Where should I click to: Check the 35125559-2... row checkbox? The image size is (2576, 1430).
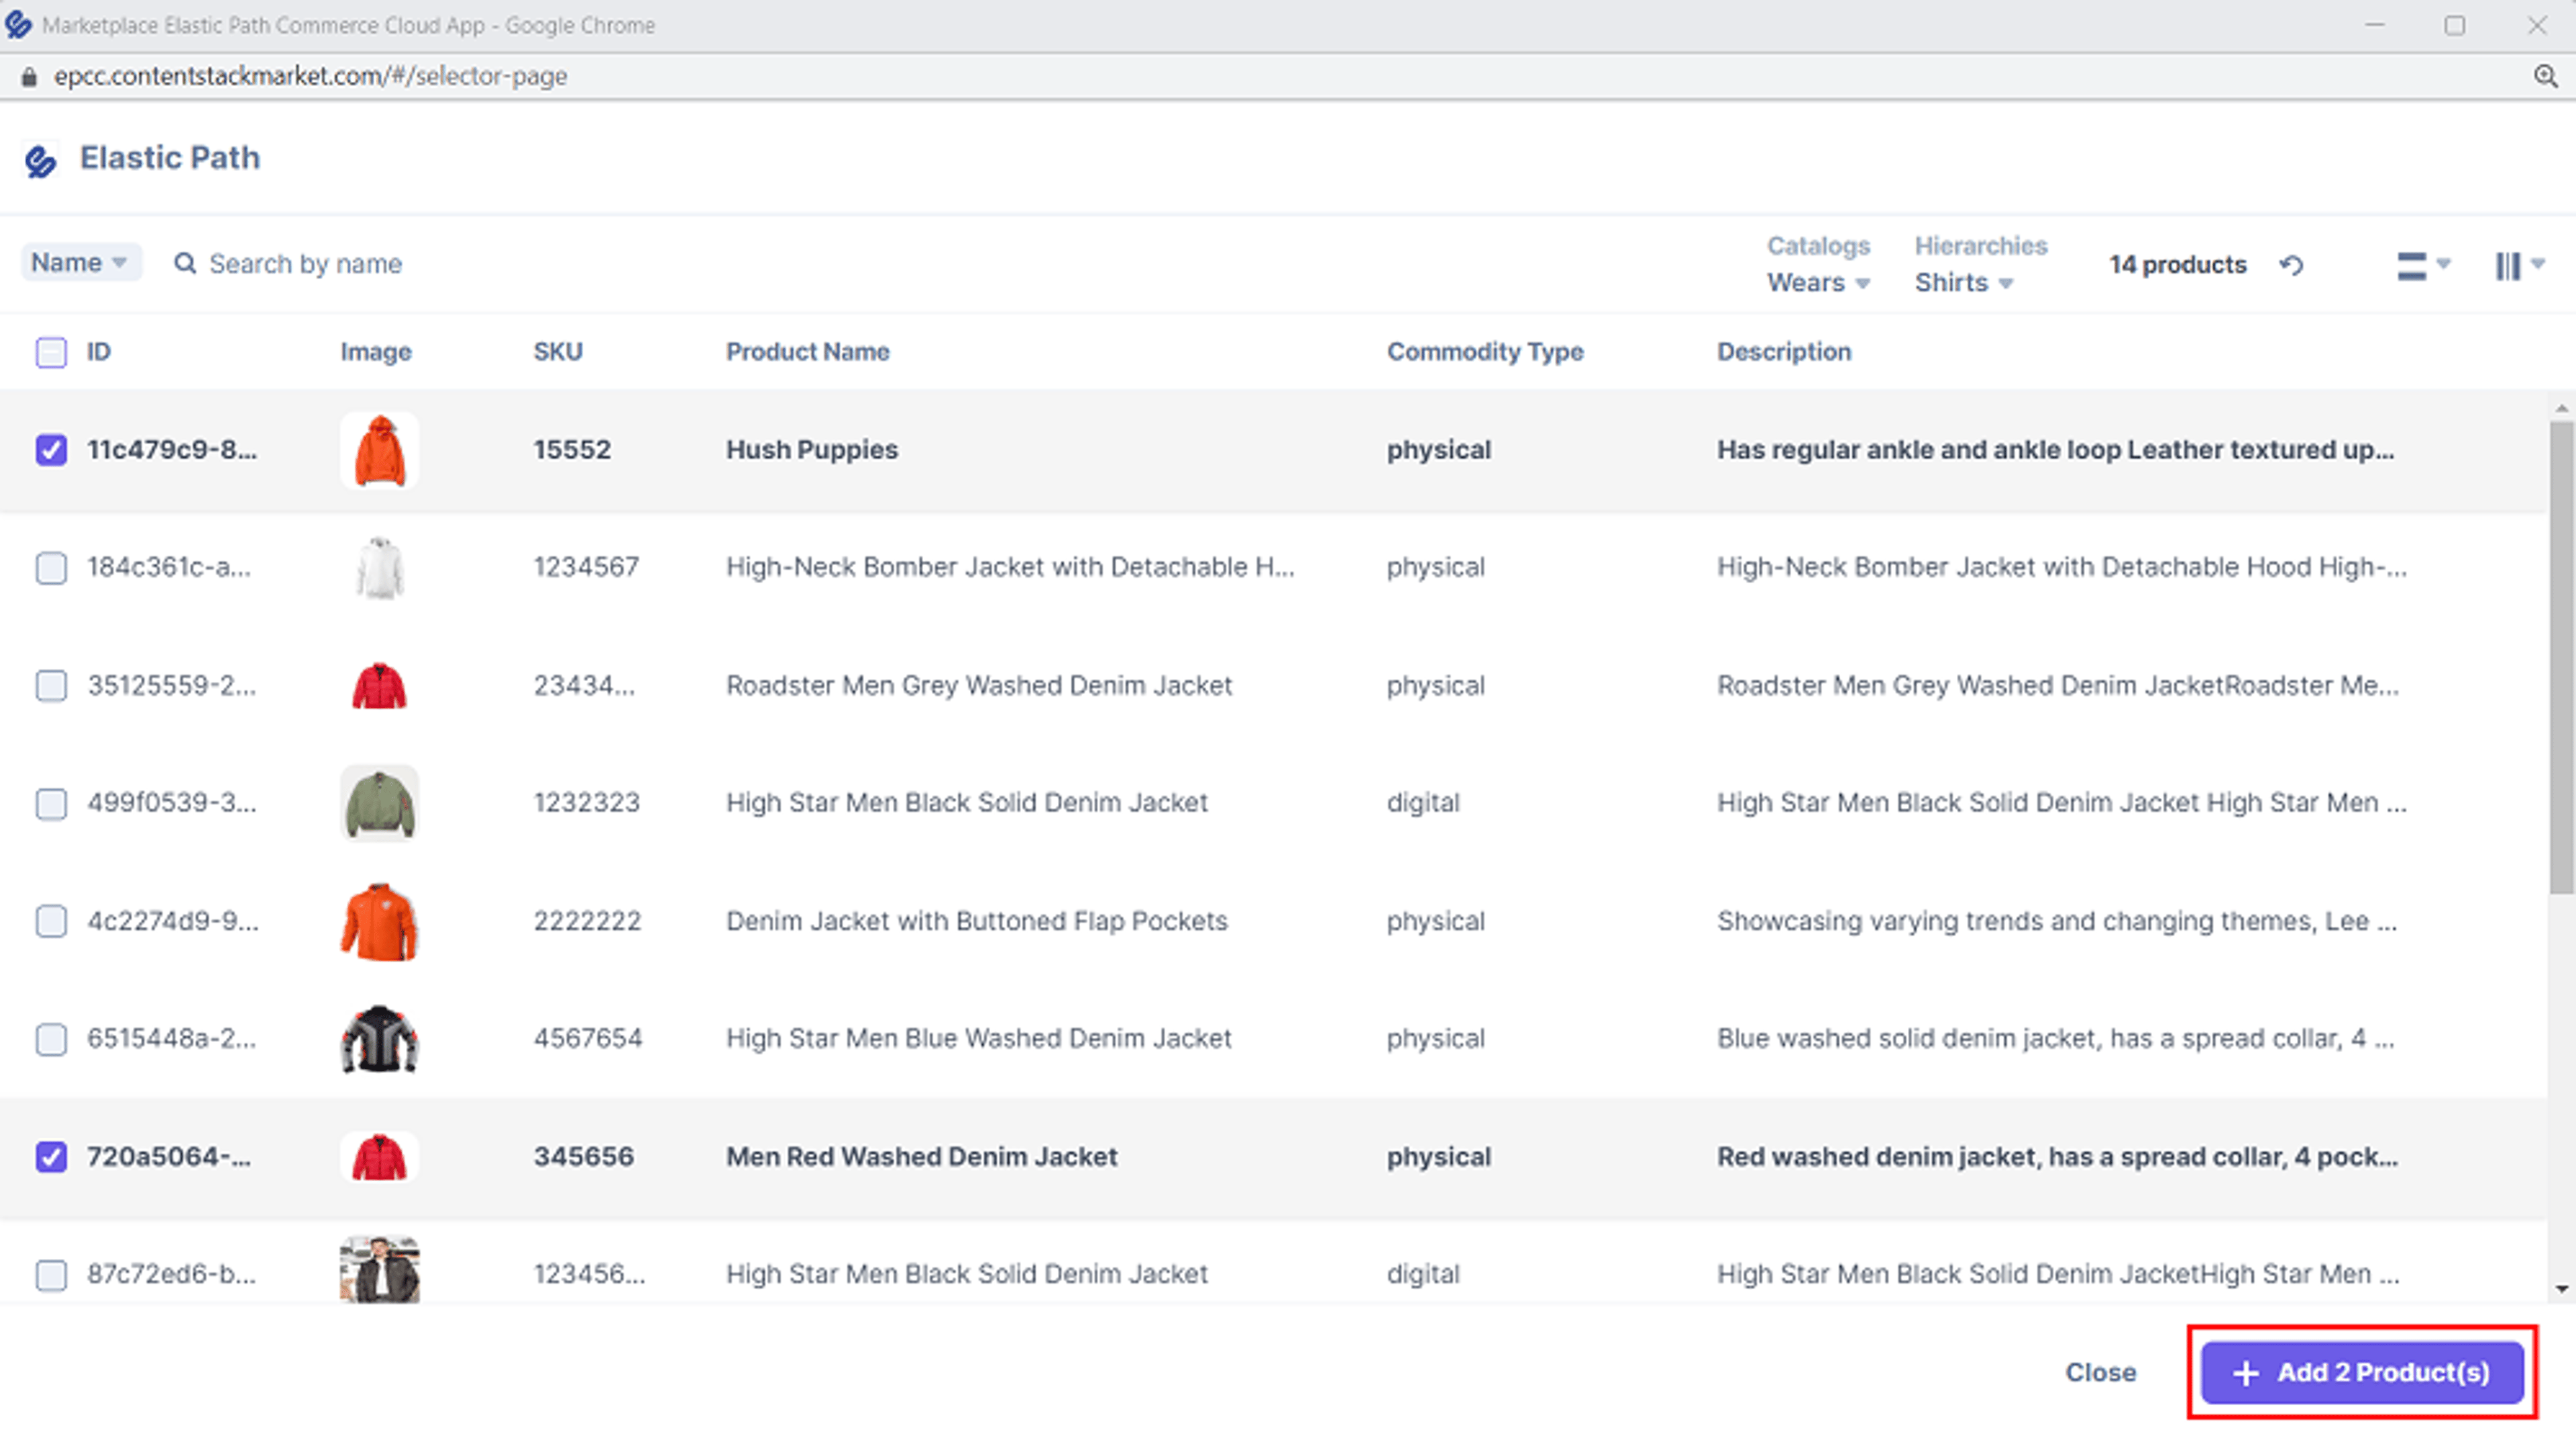pos(51,686)
